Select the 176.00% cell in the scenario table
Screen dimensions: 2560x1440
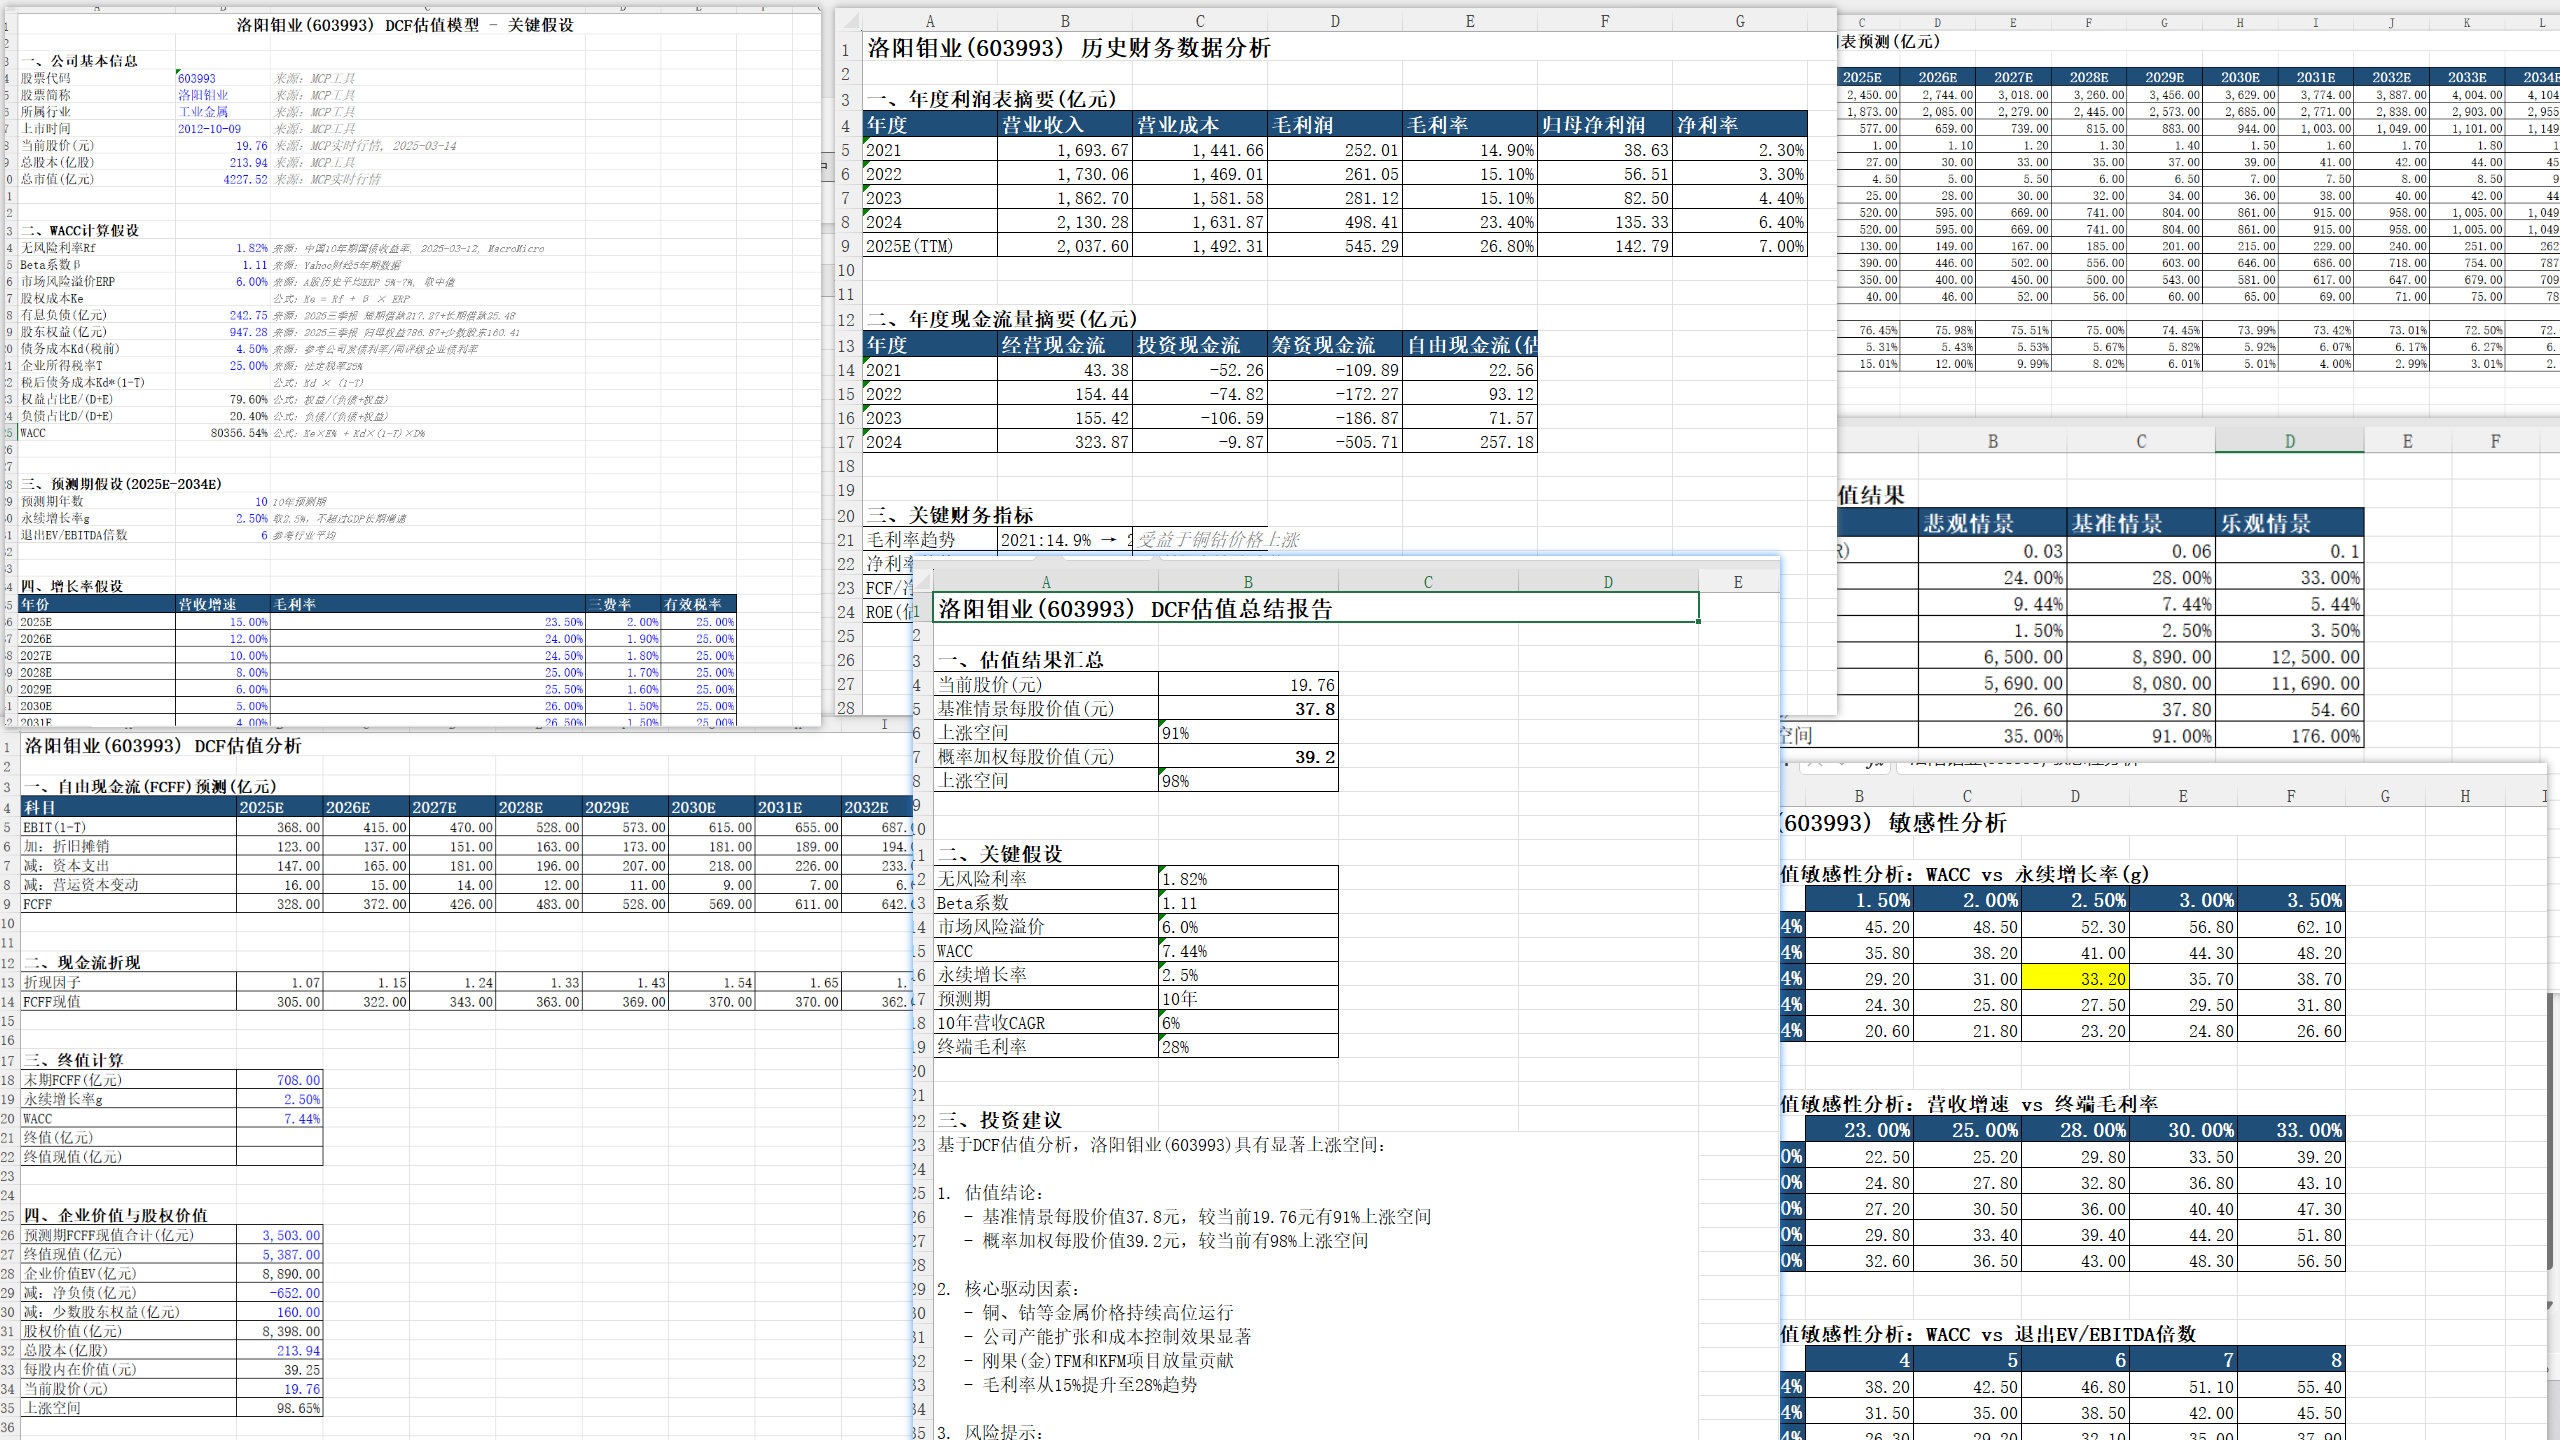point(2290,736)
